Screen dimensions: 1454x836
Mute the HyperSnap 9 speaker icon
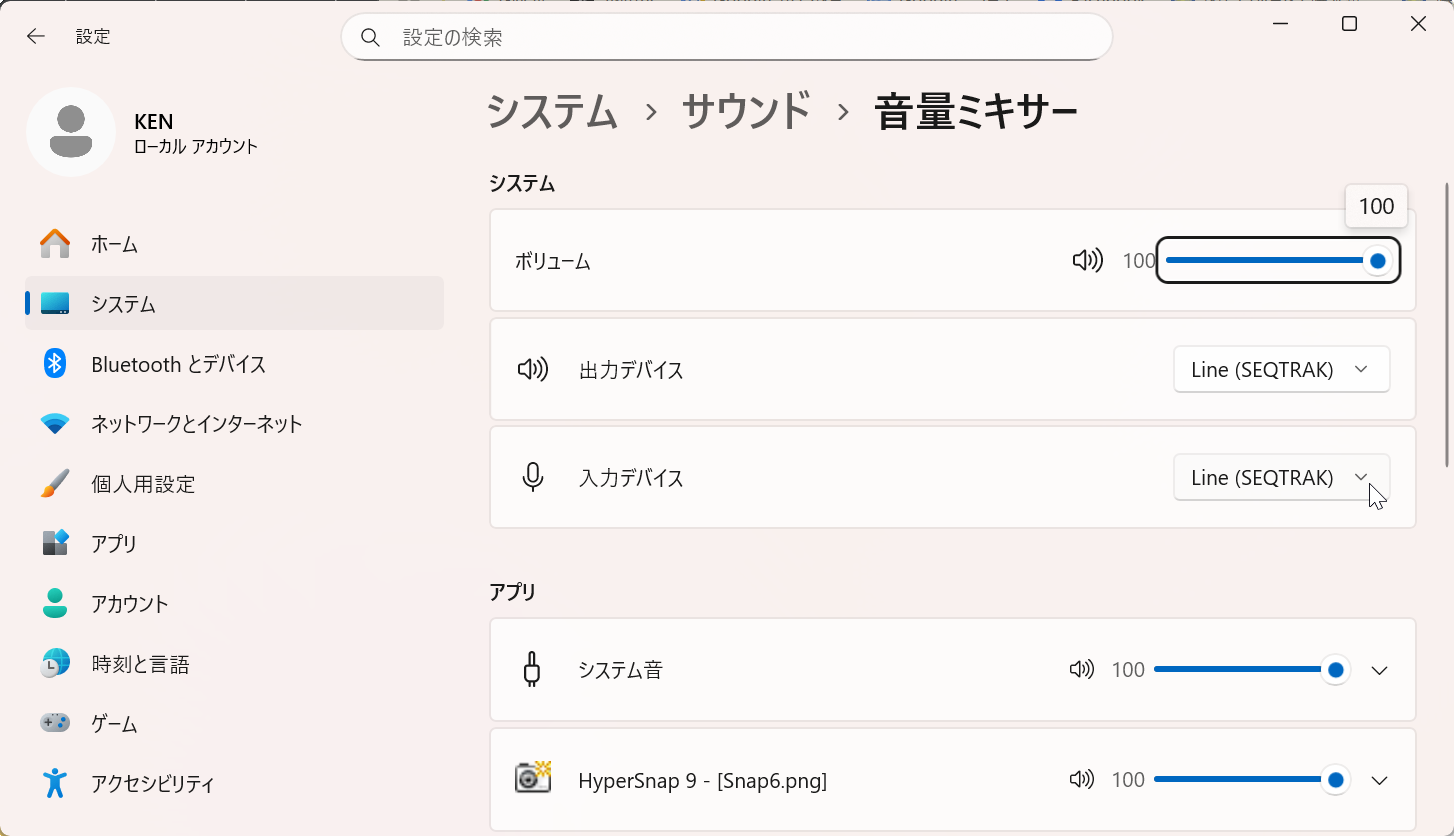(x=1081, y=780)
